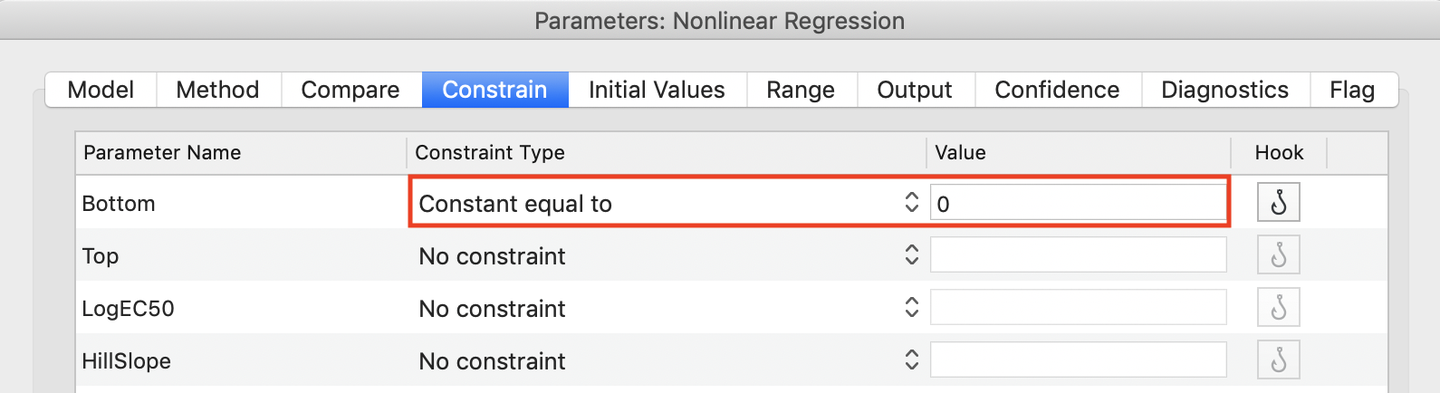Select the Flag tab

pos(1353,90)
